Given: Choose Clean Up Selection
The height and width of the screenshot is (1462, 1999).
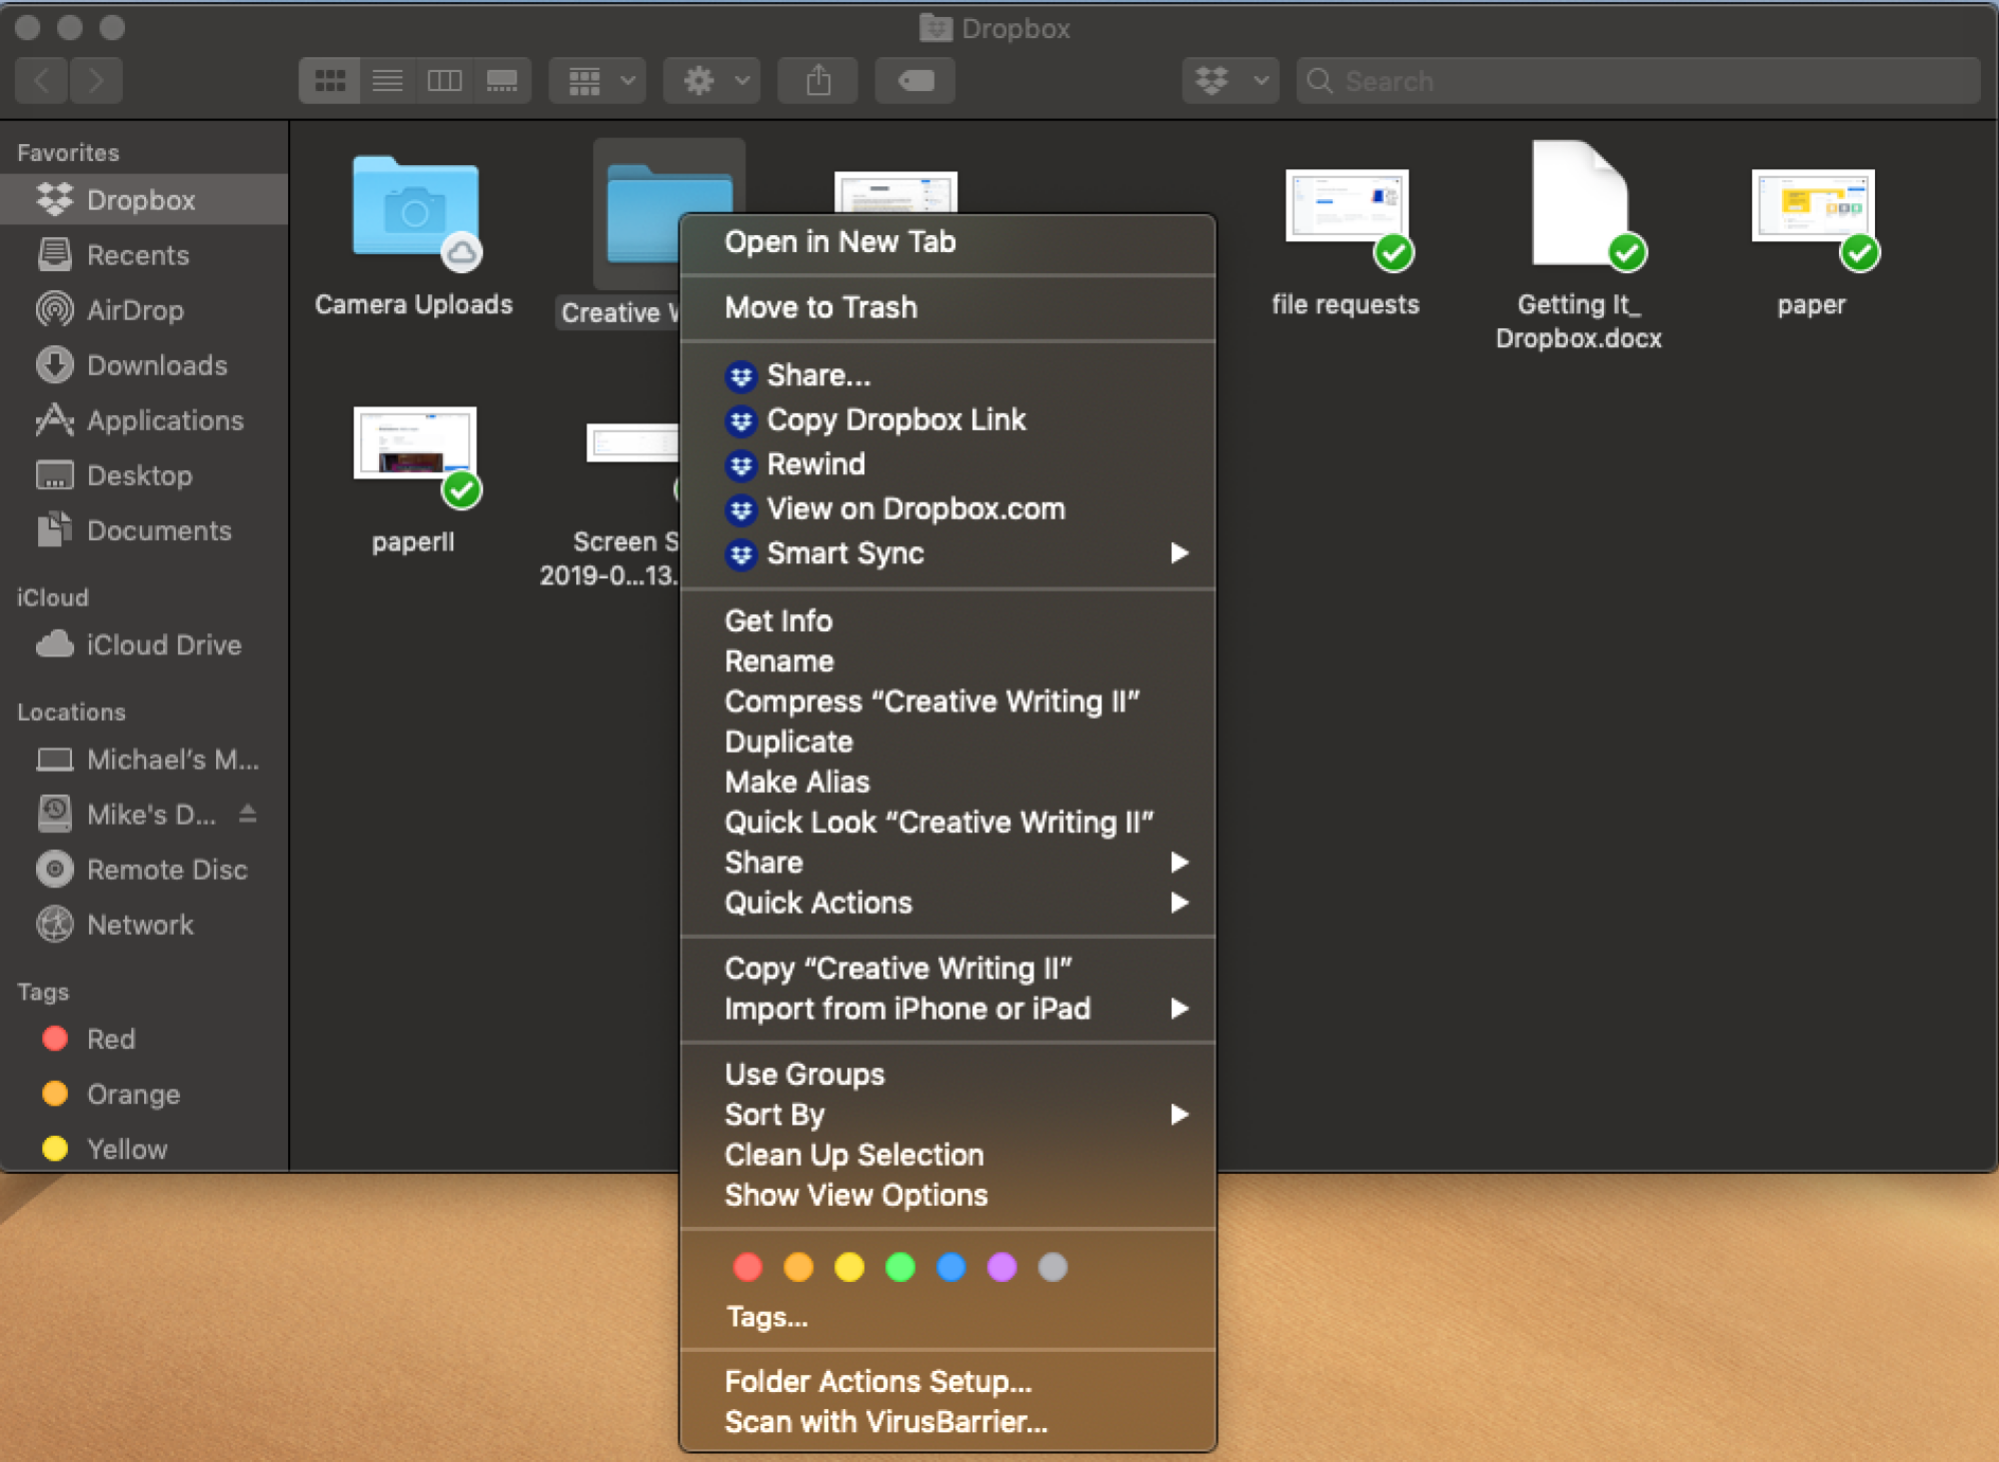Looking at the screenshot, I should click(x=948, y=1155).
